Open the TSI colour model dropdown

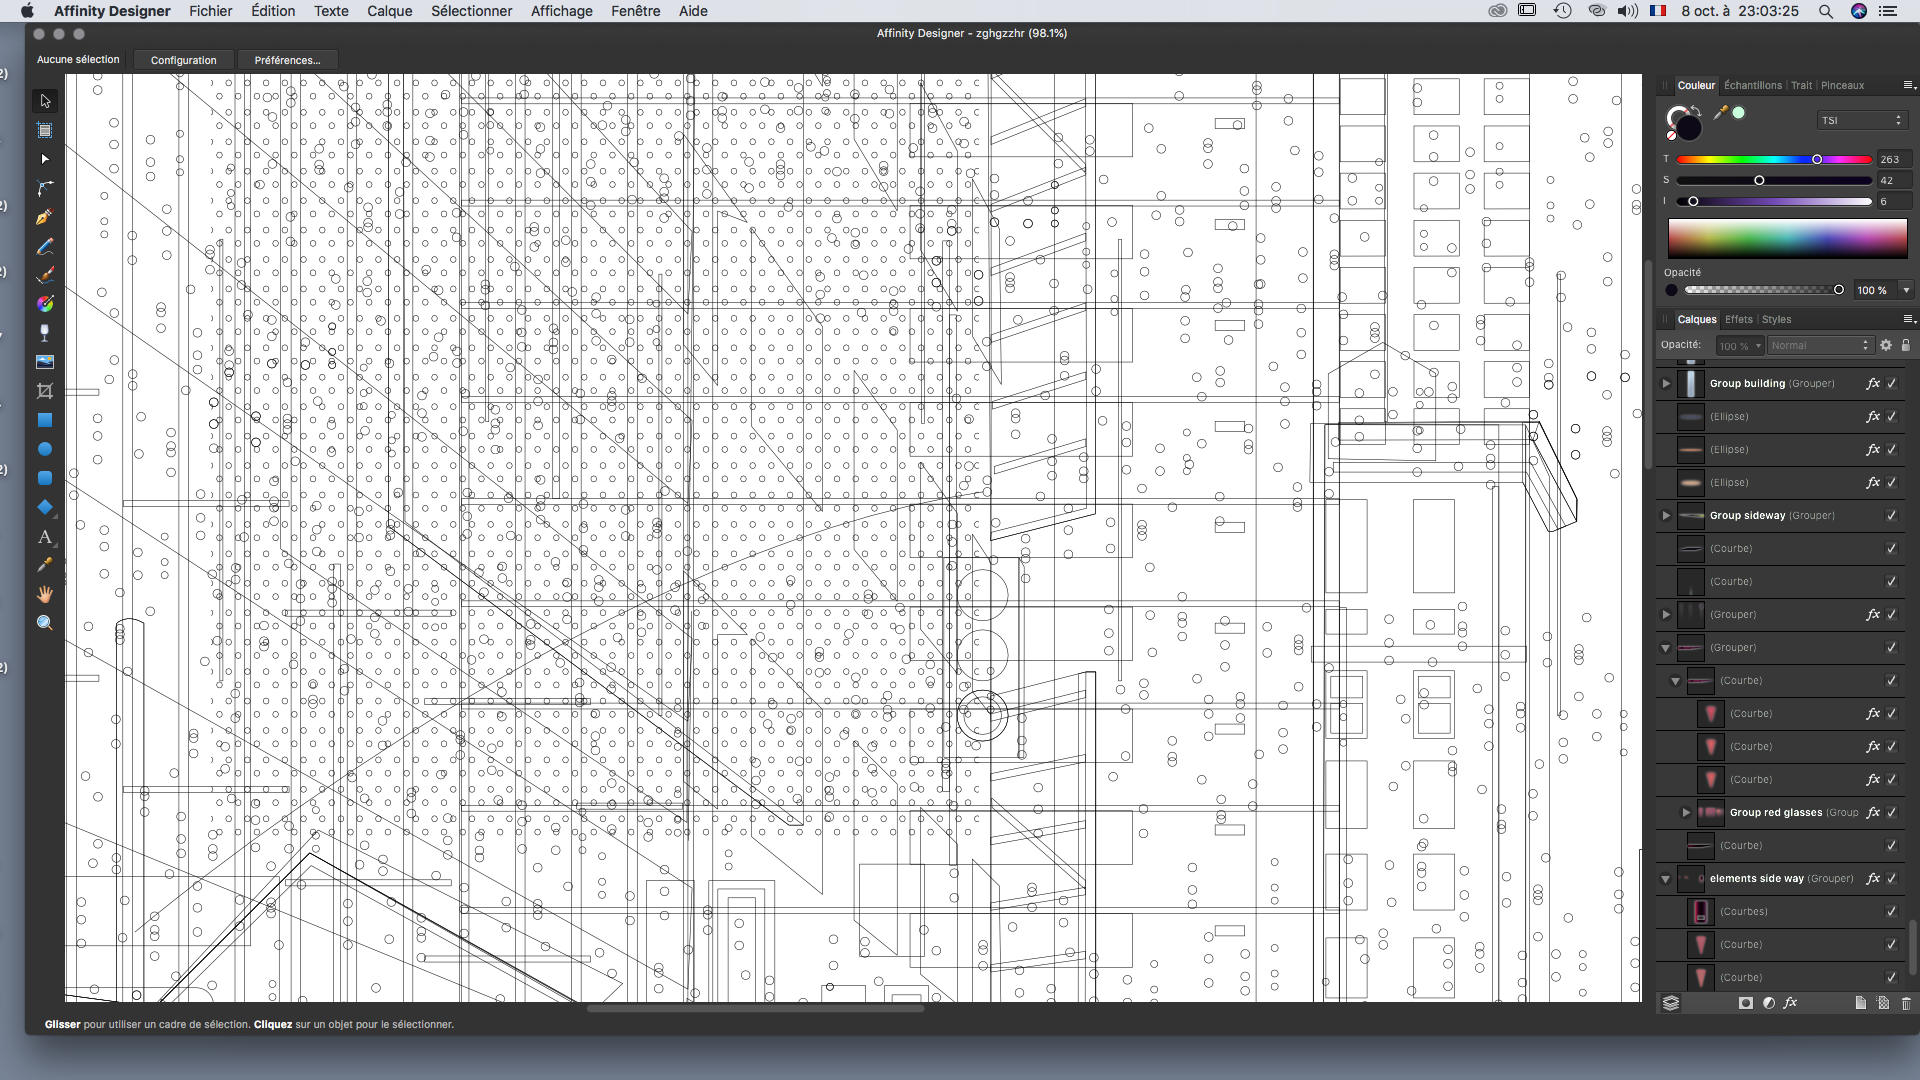(1861, 120)
